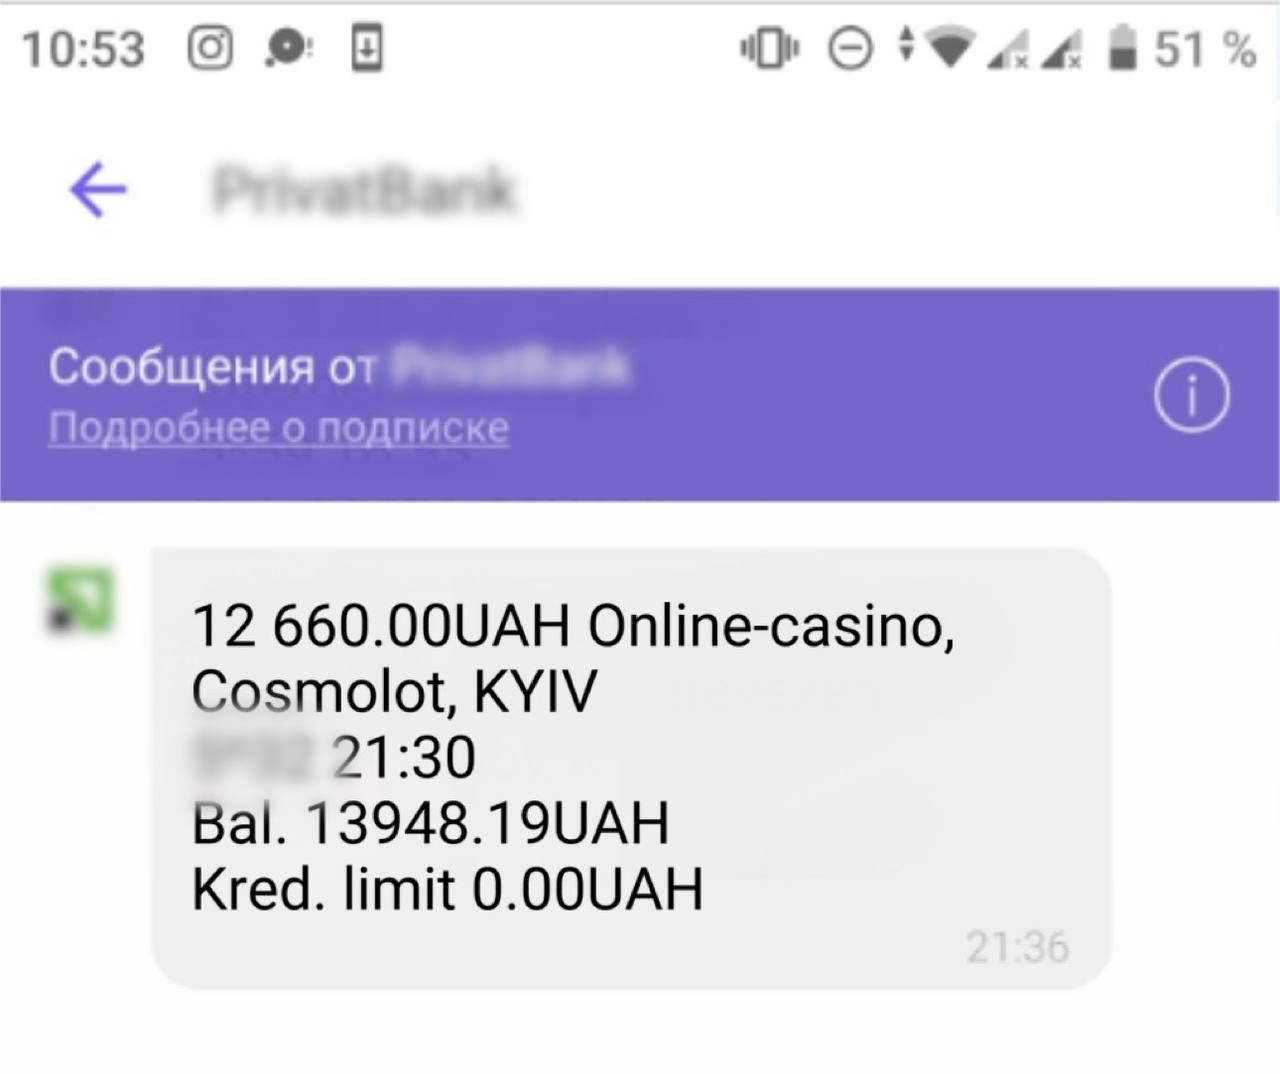Tap the 'Kred. limit 0.00UAH' line
Image resolution: width=1280 pixels, height=1074 pixels.
(447, 889)
